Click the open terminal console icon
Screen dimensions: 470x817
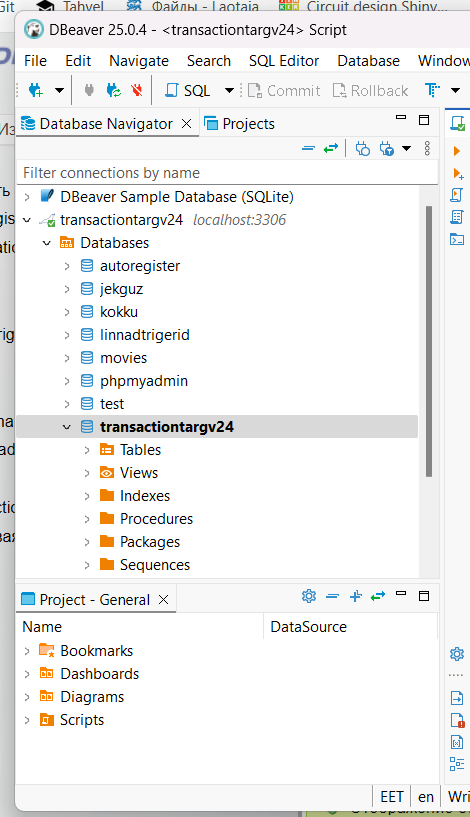[x=457, y=239]
